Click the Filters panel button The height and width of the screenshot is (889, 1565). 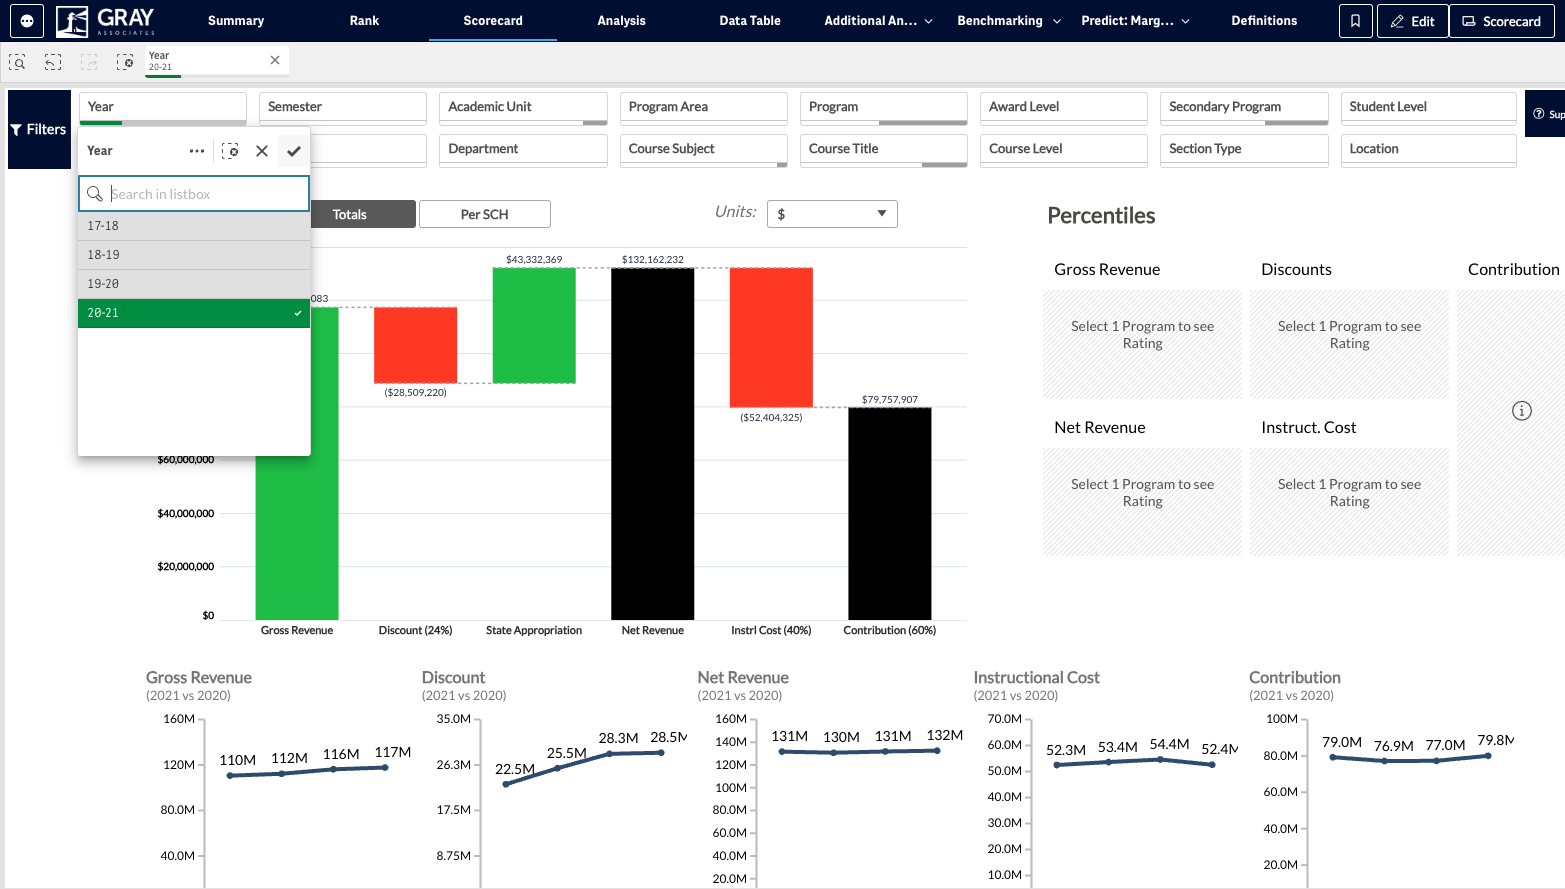[x=39, y=130]
